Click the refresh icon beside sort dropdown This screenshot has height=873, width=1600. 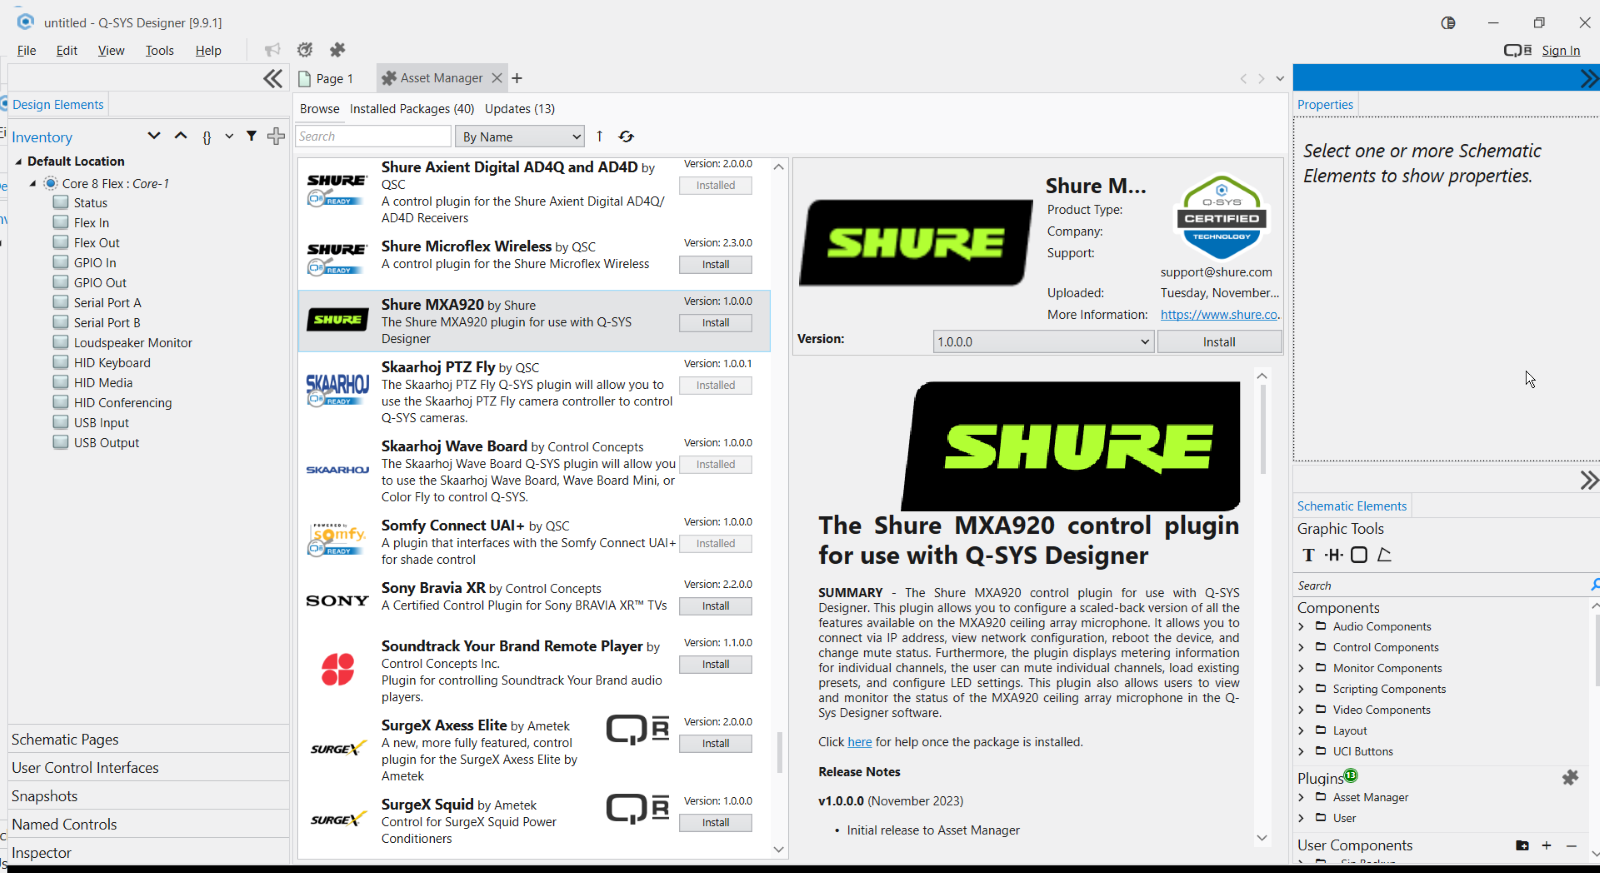pos(626,137)
